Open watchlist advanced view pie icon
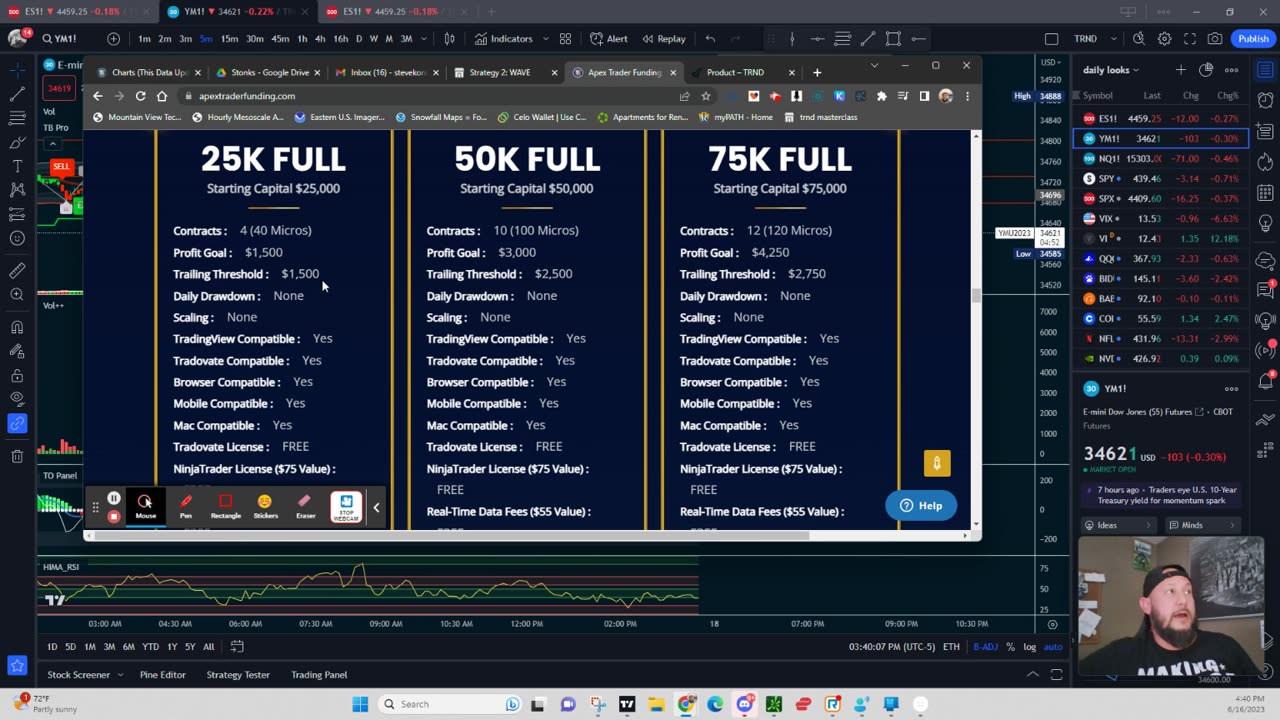 [1206, 70]
